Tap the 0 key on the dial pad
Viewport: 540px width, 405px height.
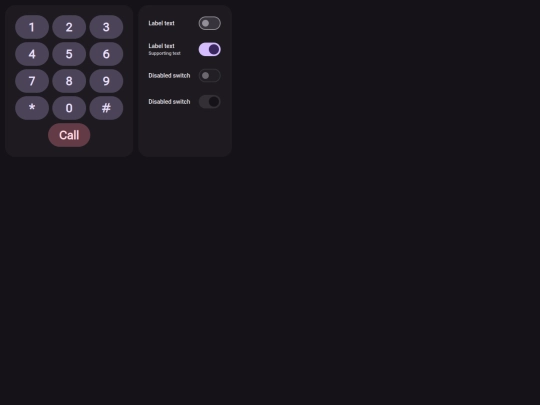(x=69, y=108)
